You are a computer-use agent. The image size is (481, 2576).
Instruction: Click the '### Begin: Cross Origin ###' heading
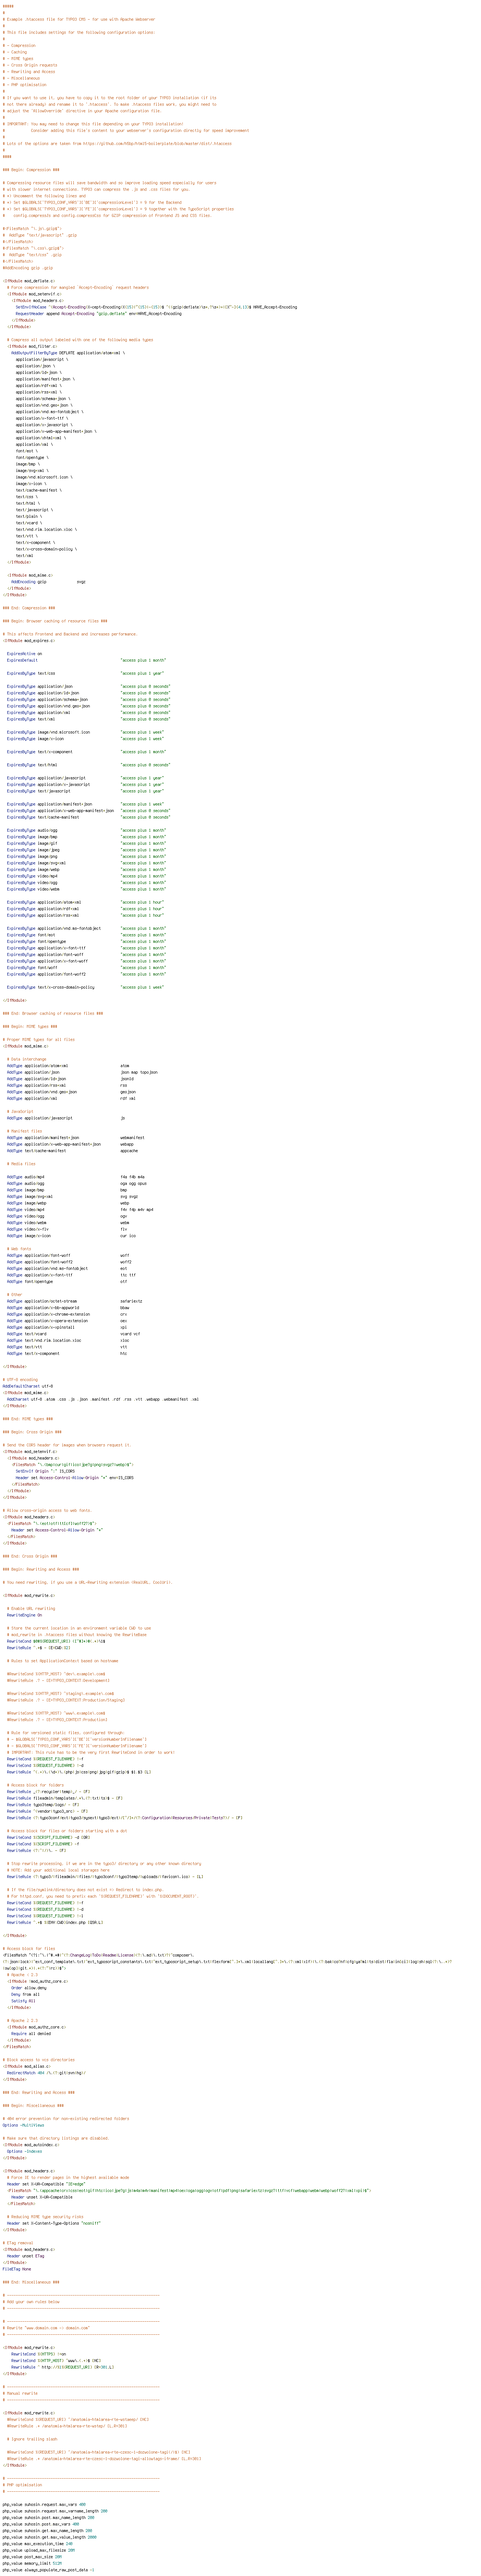coord(32,1431)
